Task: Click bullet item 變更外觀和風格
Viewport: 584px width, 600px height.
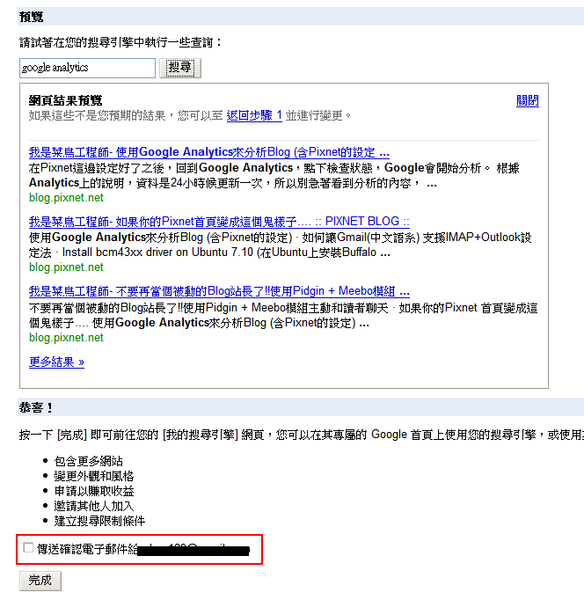Action: (x=94, y=476)
